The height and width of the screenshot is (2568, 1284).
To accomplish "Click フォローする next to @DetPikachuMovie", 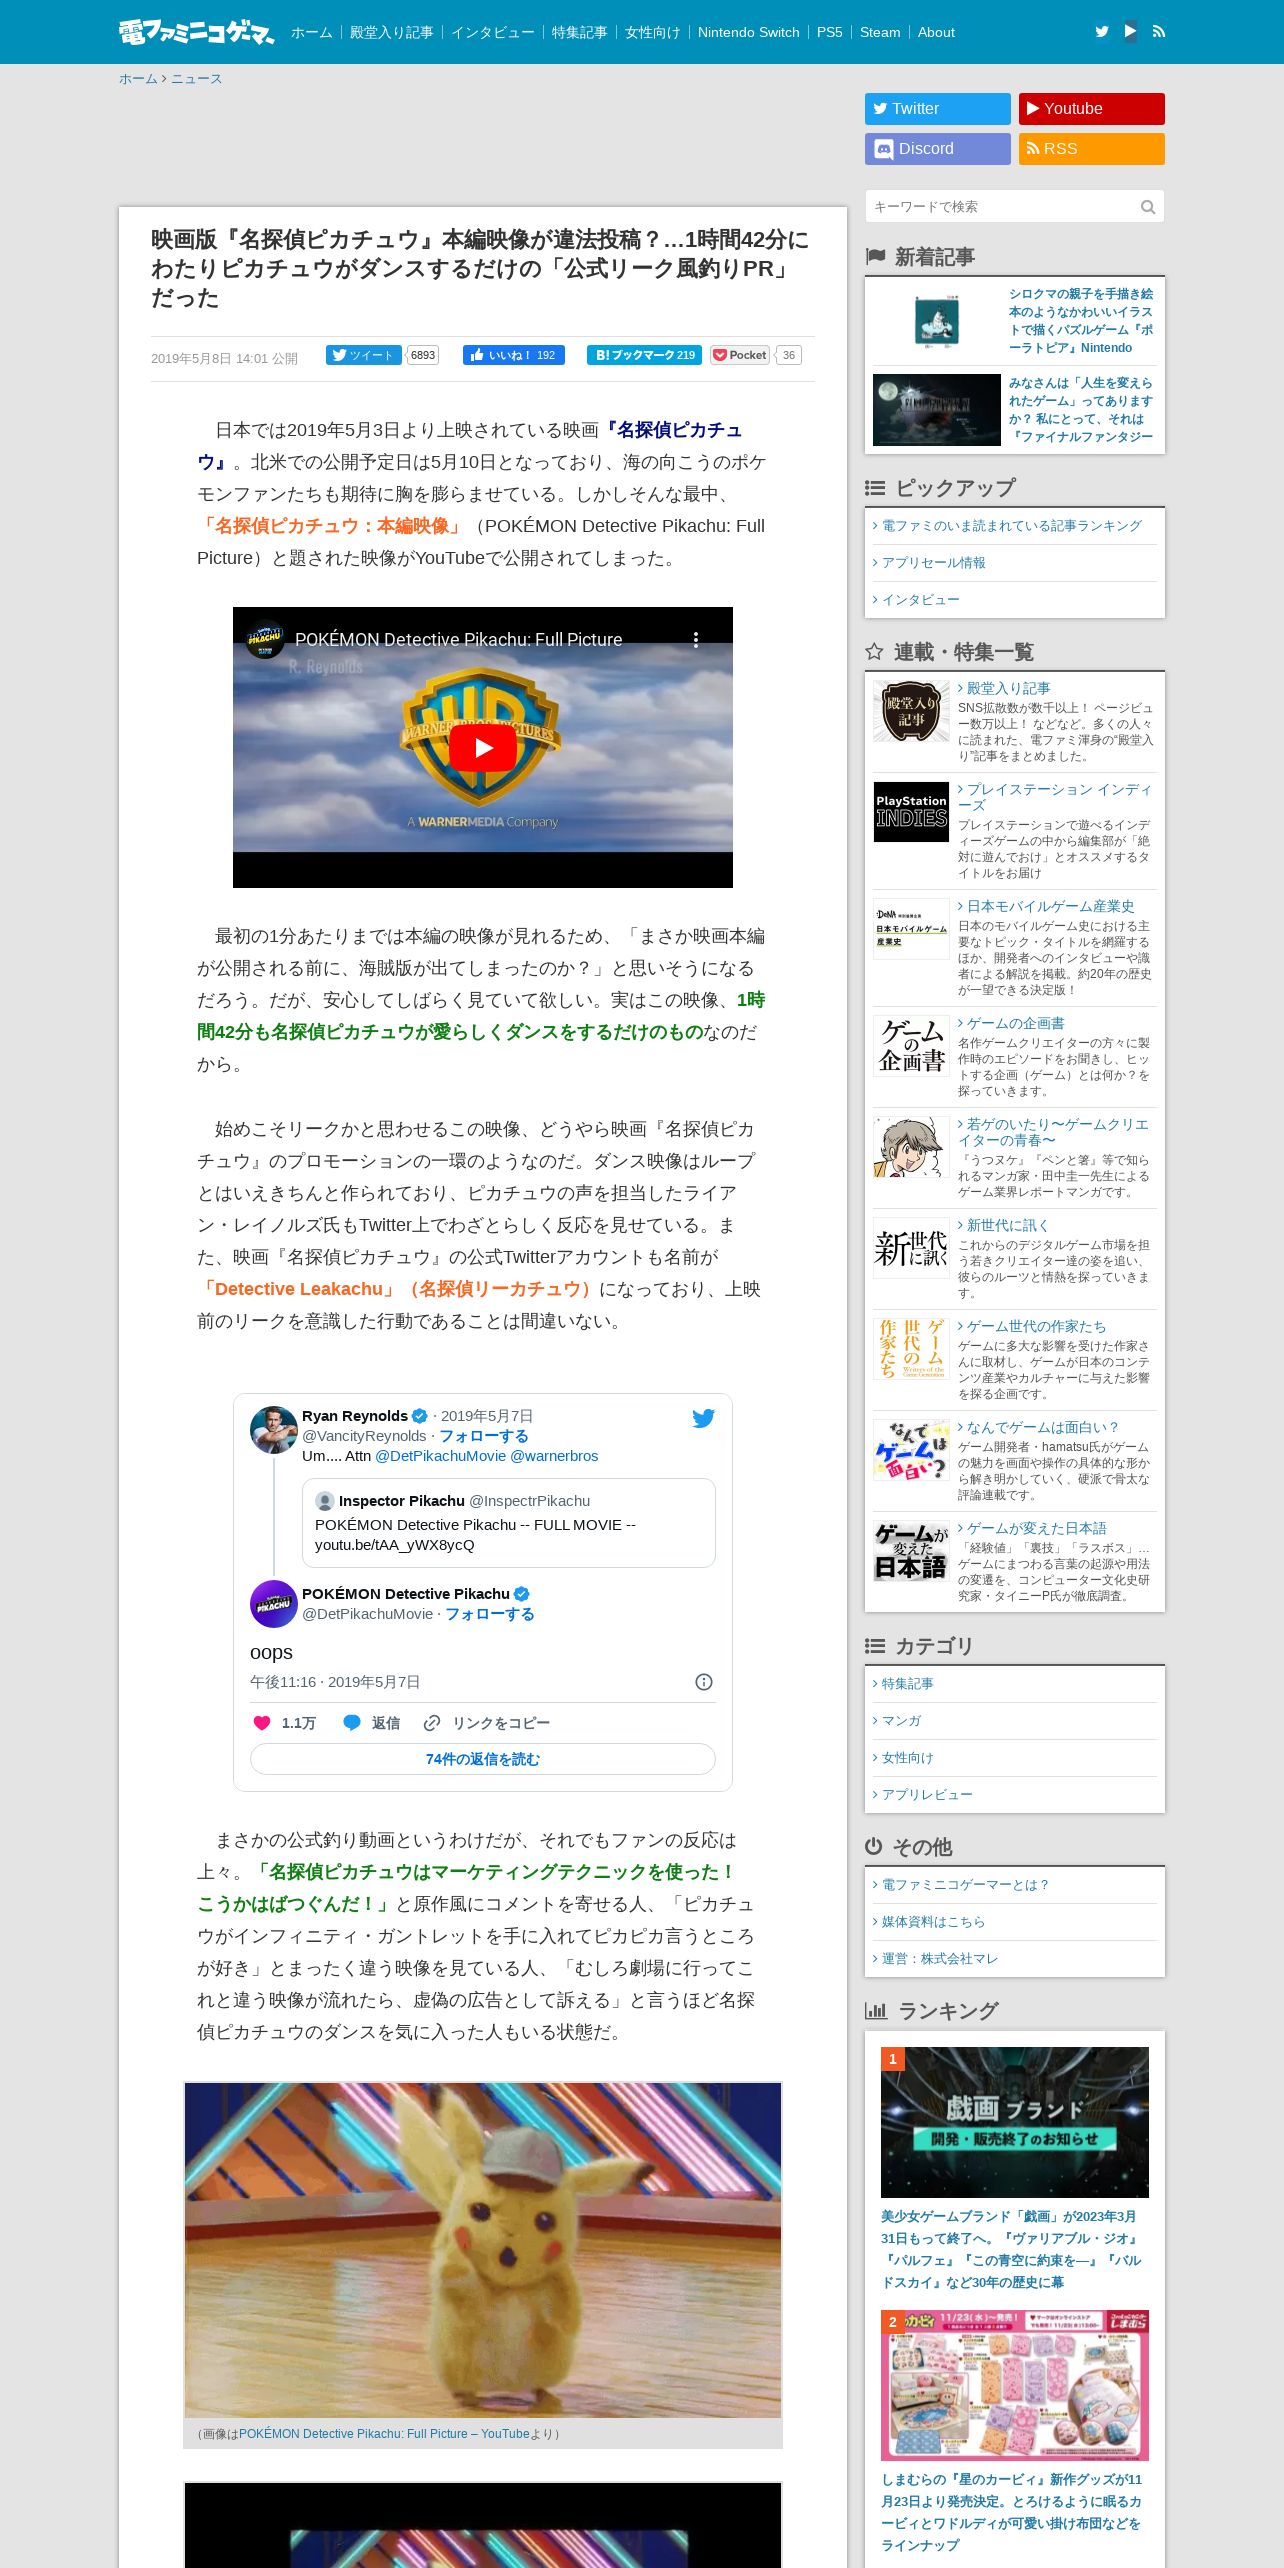I will 490,1614.
